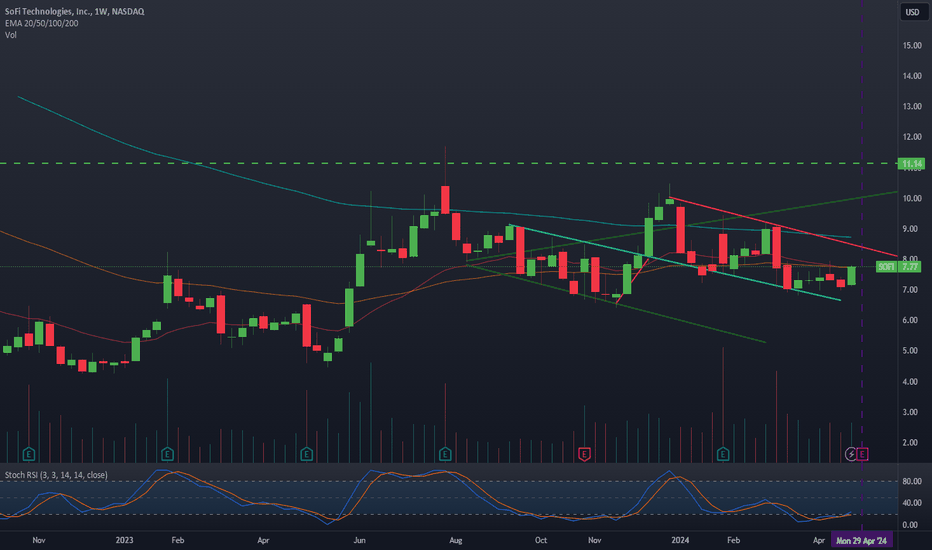Click the Apr label beside the purple date tag
The image size is (932, 550).
819,540
